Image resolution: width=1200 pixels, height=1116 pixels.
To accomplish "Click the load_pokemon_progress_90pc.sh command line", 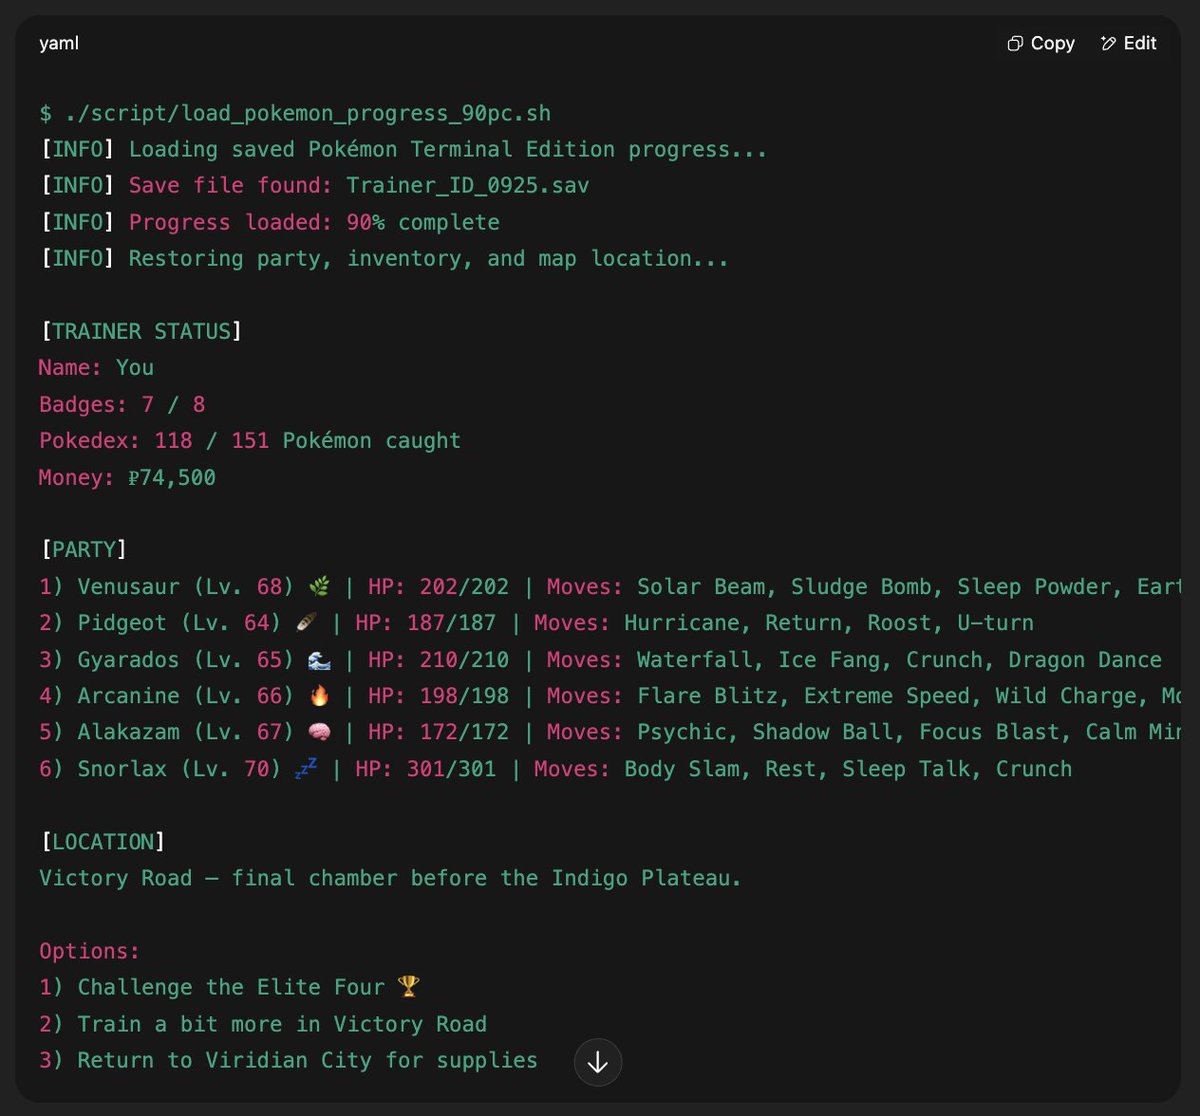I will (295, 113).
